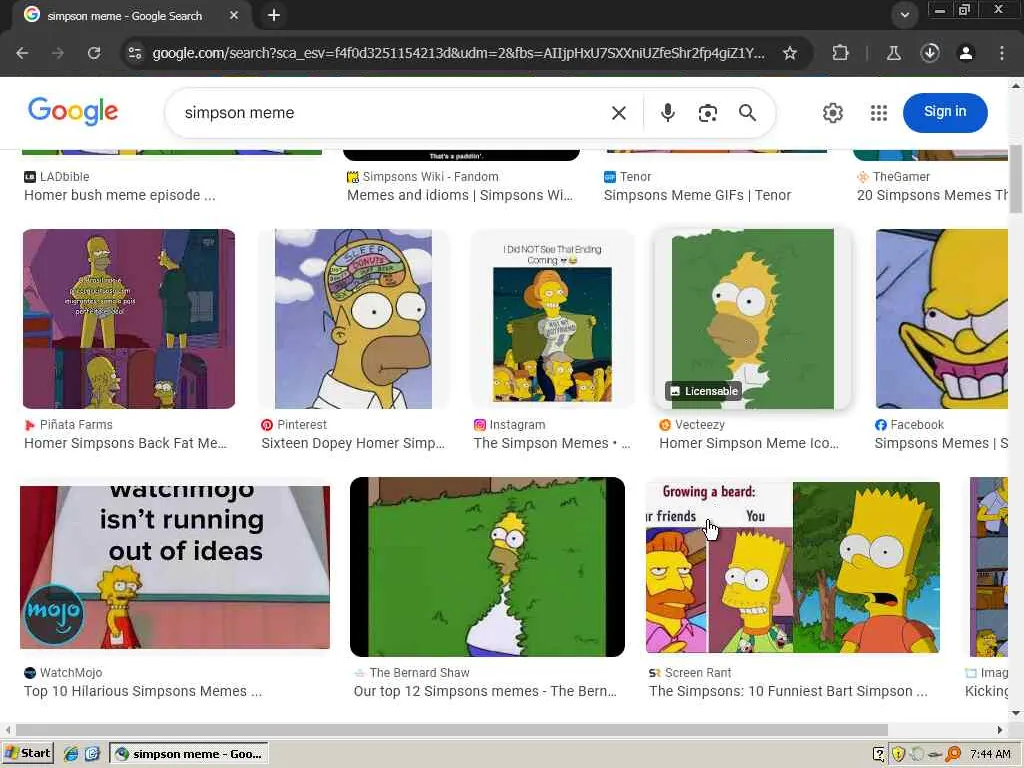The width and height of the screenshot is (1024, 768).
Task: Clear the search box with X
Action: pos(618,113)
